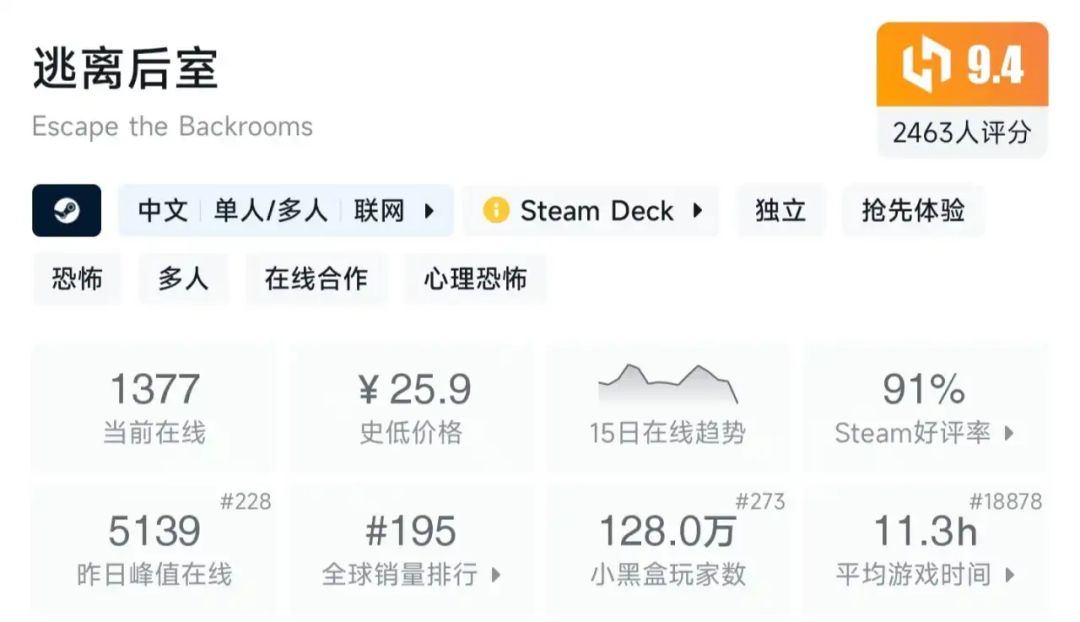Click the 小黑盒玩家数 128.0万 card

tap(668, 548)
